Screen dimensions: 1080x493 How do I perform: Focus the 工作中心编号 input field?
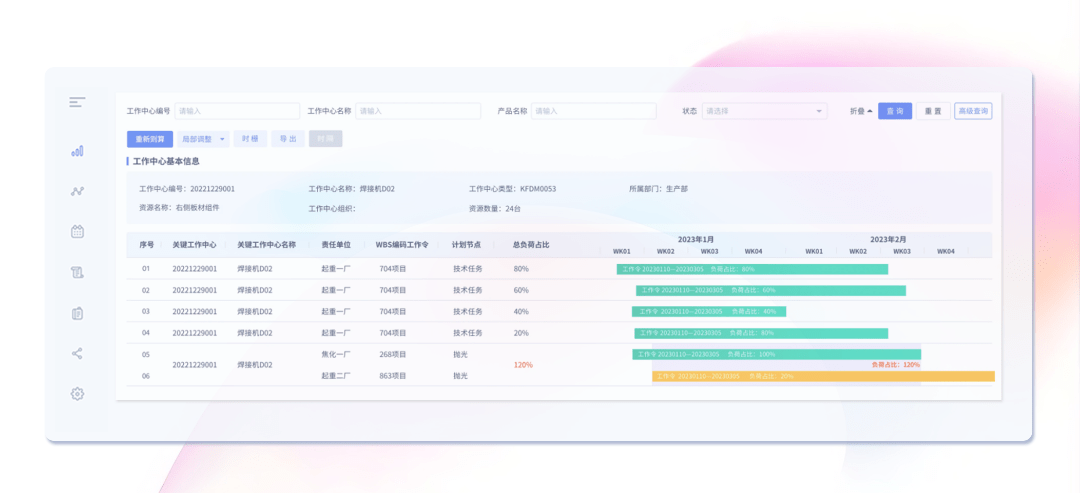(237, 111)
